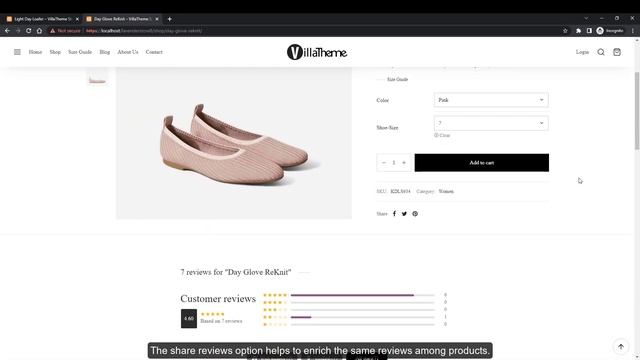The width and height of the screenshot is (640, 360).
Task: Decrease quantity with the minus button
Action: 384,162
